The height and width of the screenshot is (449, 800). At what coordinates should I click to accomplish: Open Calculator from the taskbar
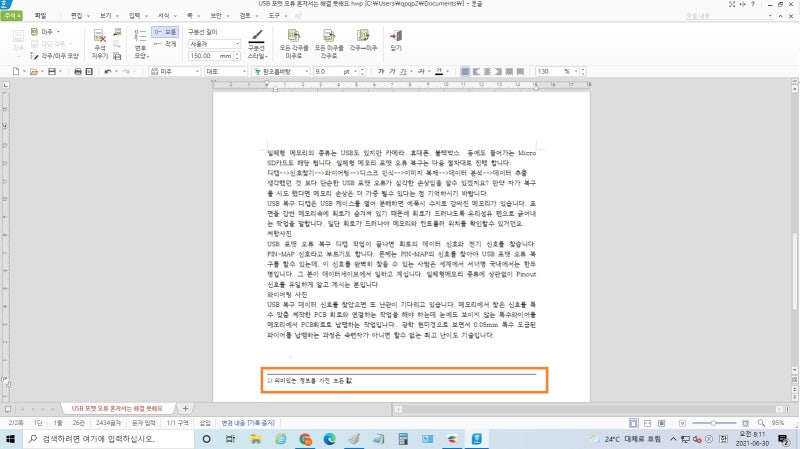[403, 439]
